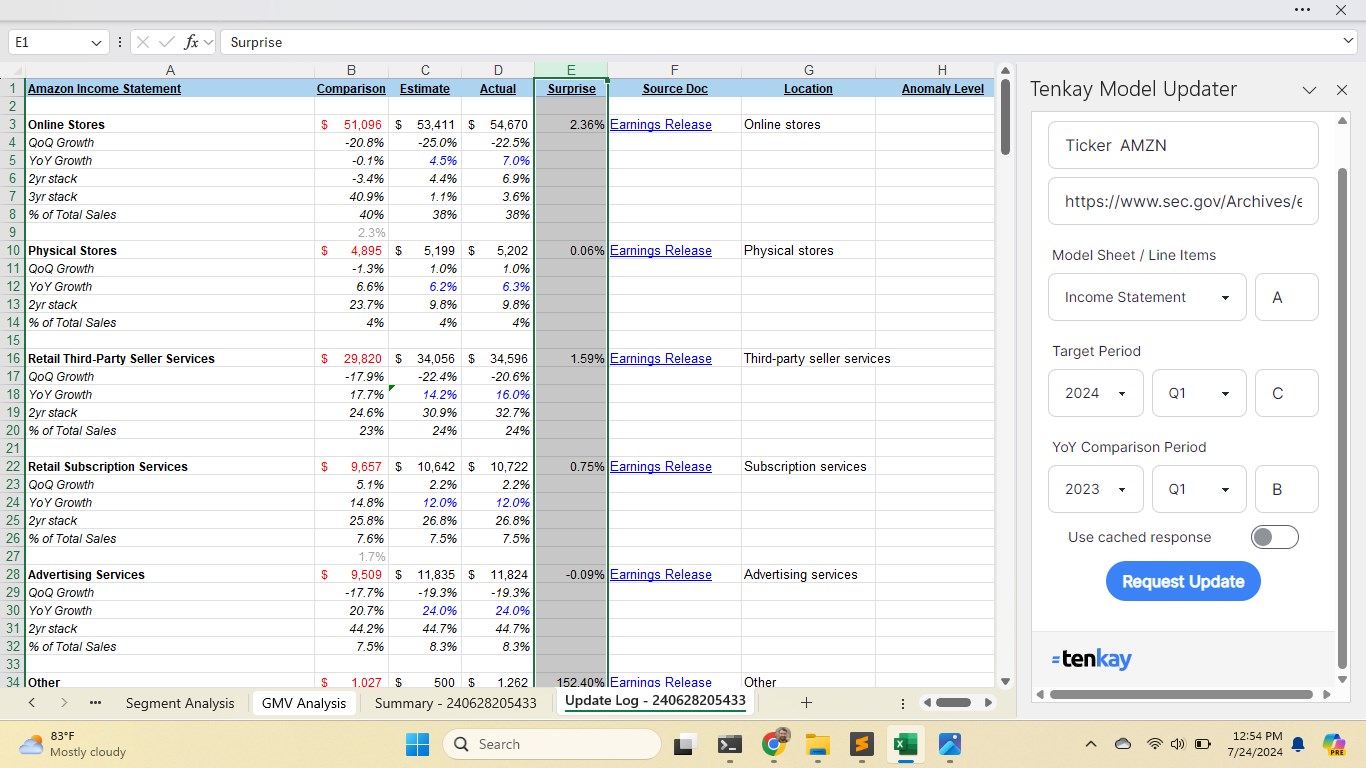Click the Windows taskbar Search box
Screen dimensions: 1366x768
pos(552,744)
